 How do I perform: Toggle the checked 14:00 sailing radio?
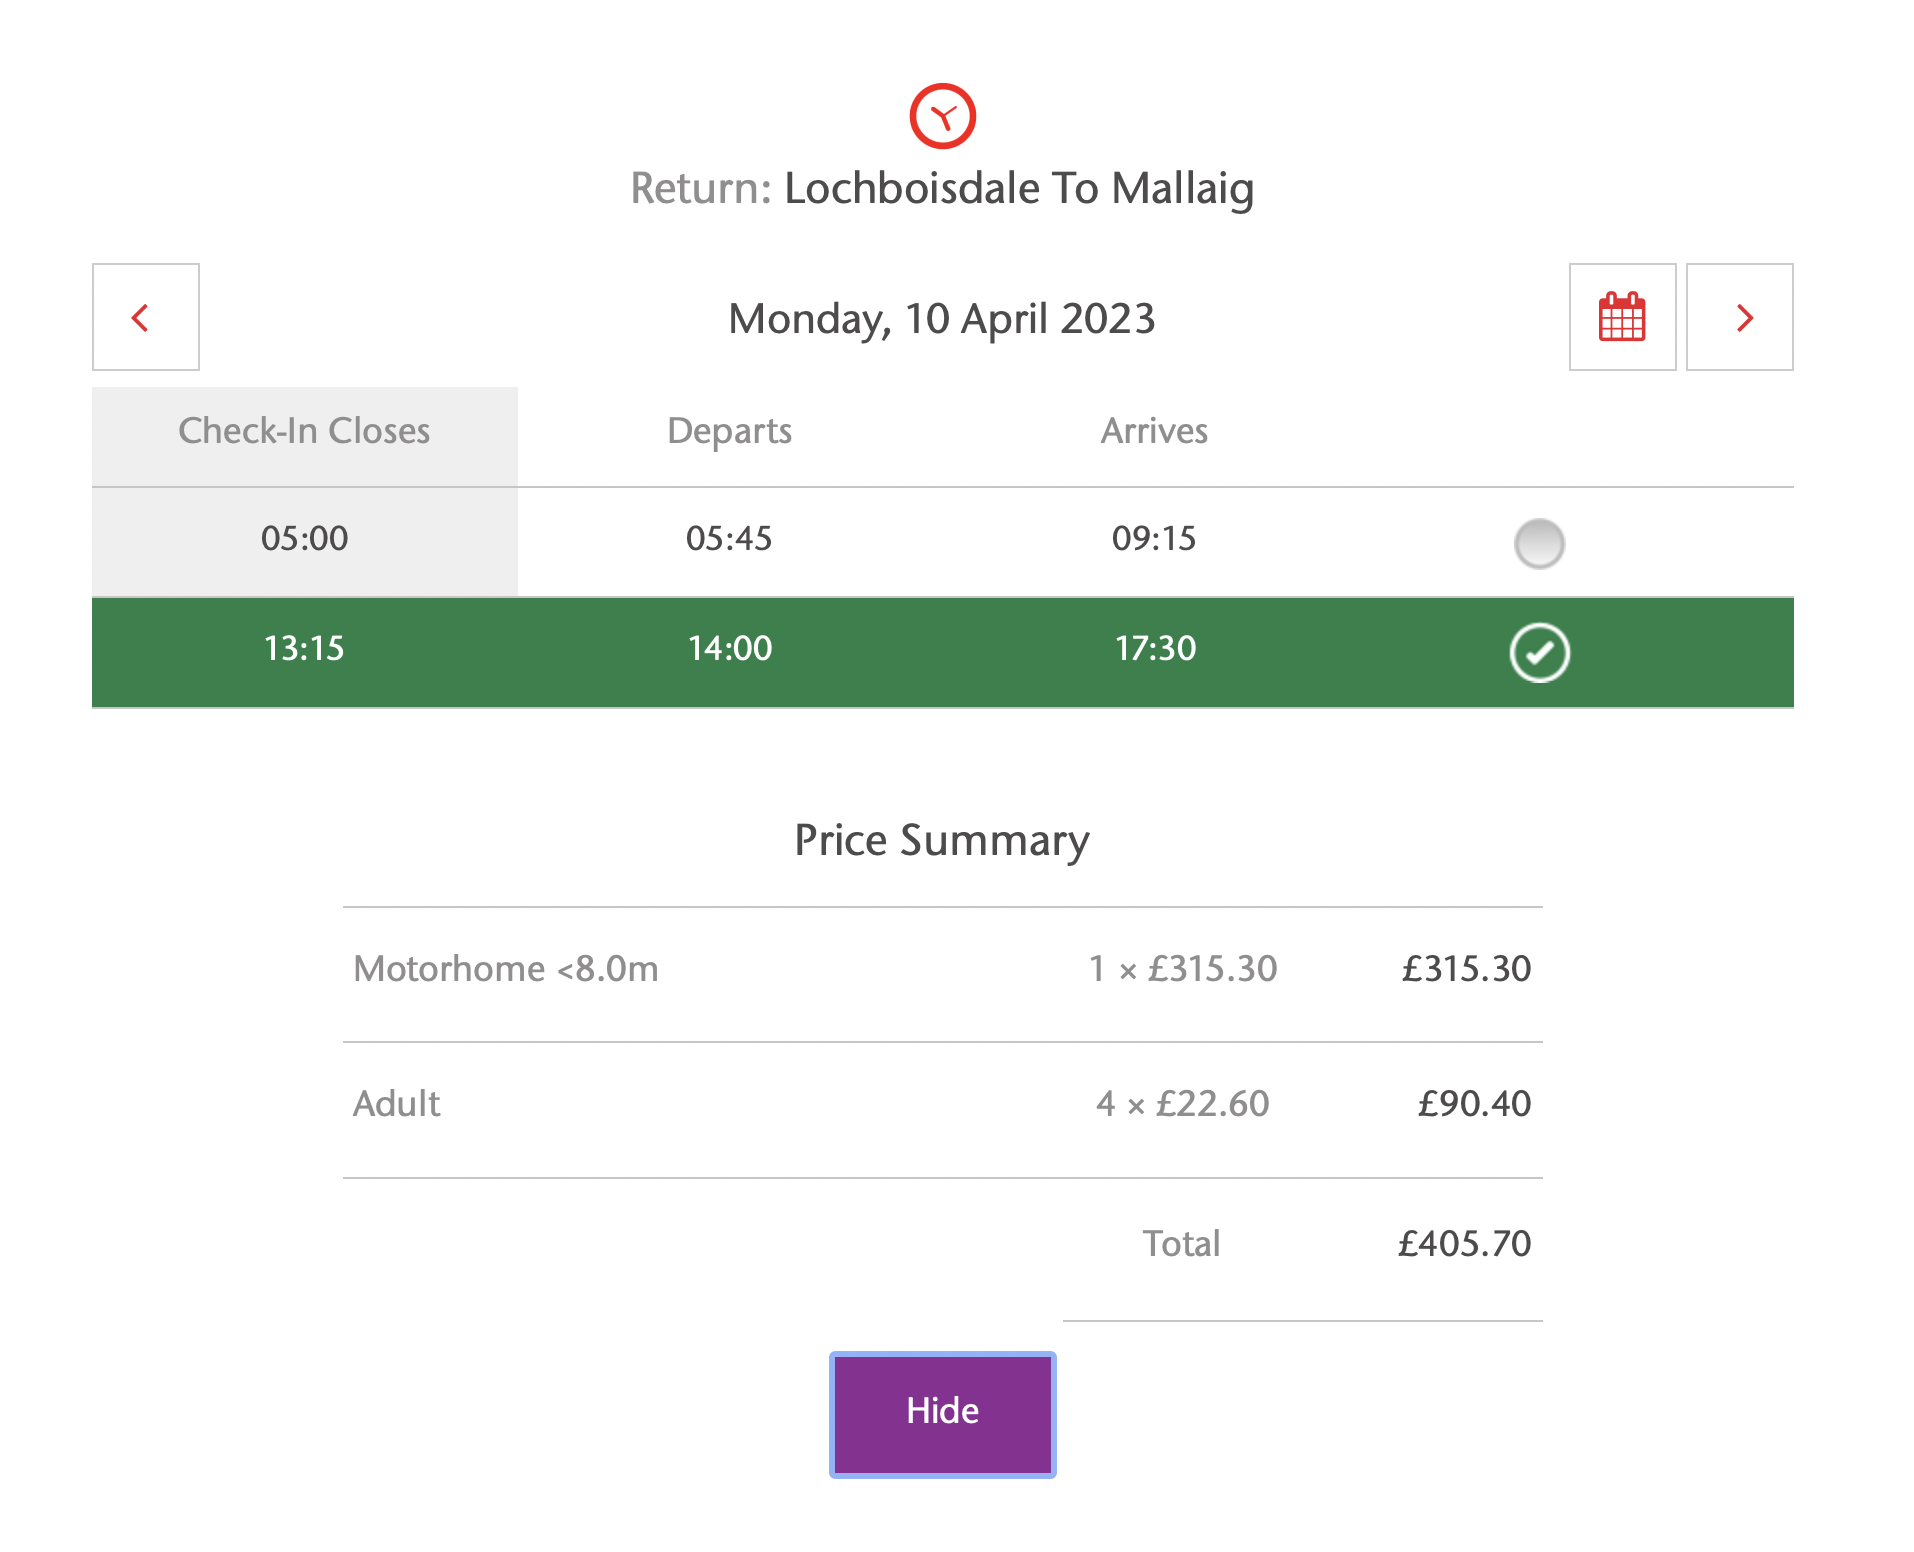(x=1539, y=653)
